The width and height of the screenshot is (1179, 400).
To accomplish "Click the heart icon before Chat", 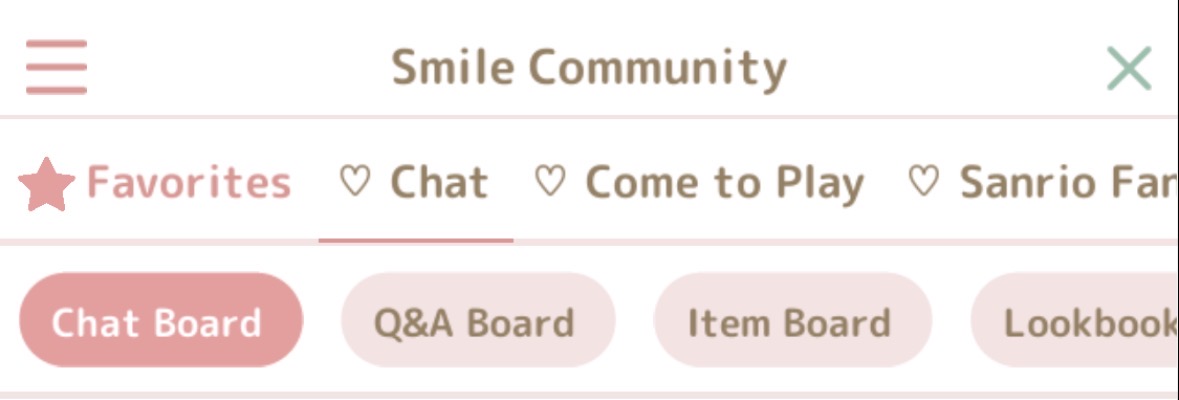I will (x=355, y=182).
